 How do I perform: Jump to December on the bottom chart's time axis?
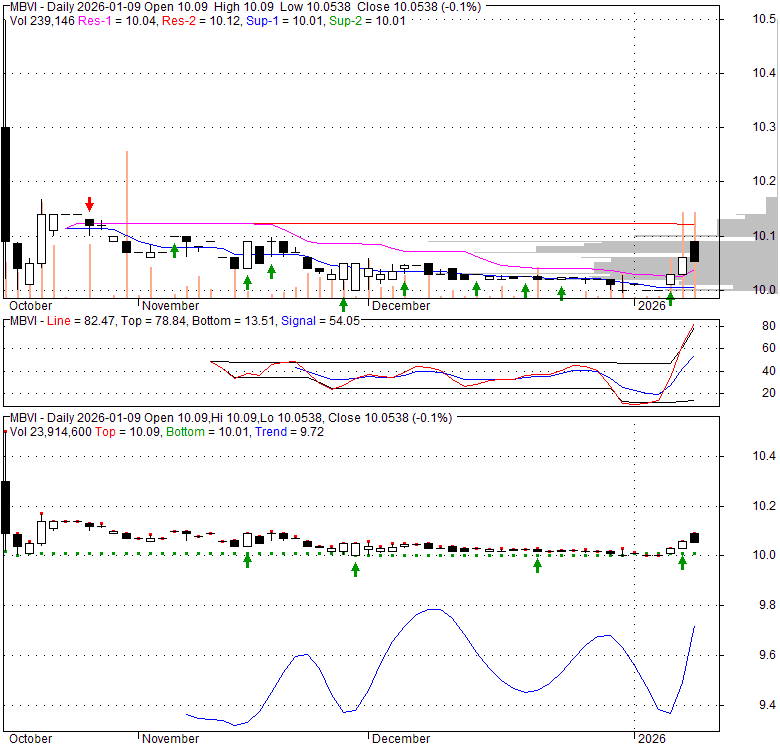point(400,739)
